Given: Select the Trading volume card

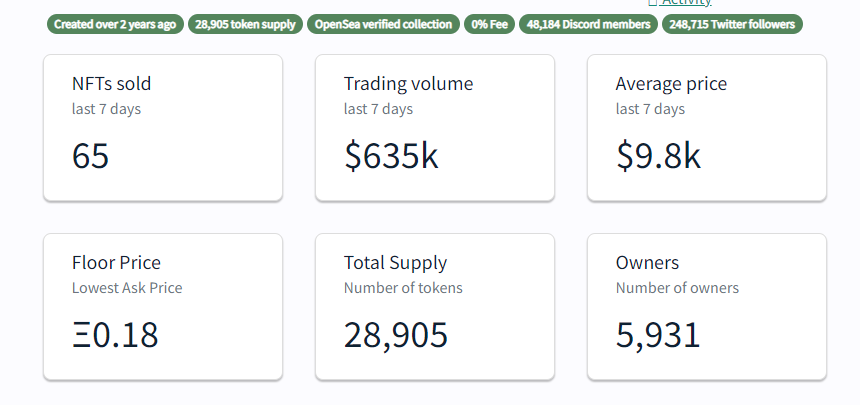Looking at the screenshot, I should (435, 127).
